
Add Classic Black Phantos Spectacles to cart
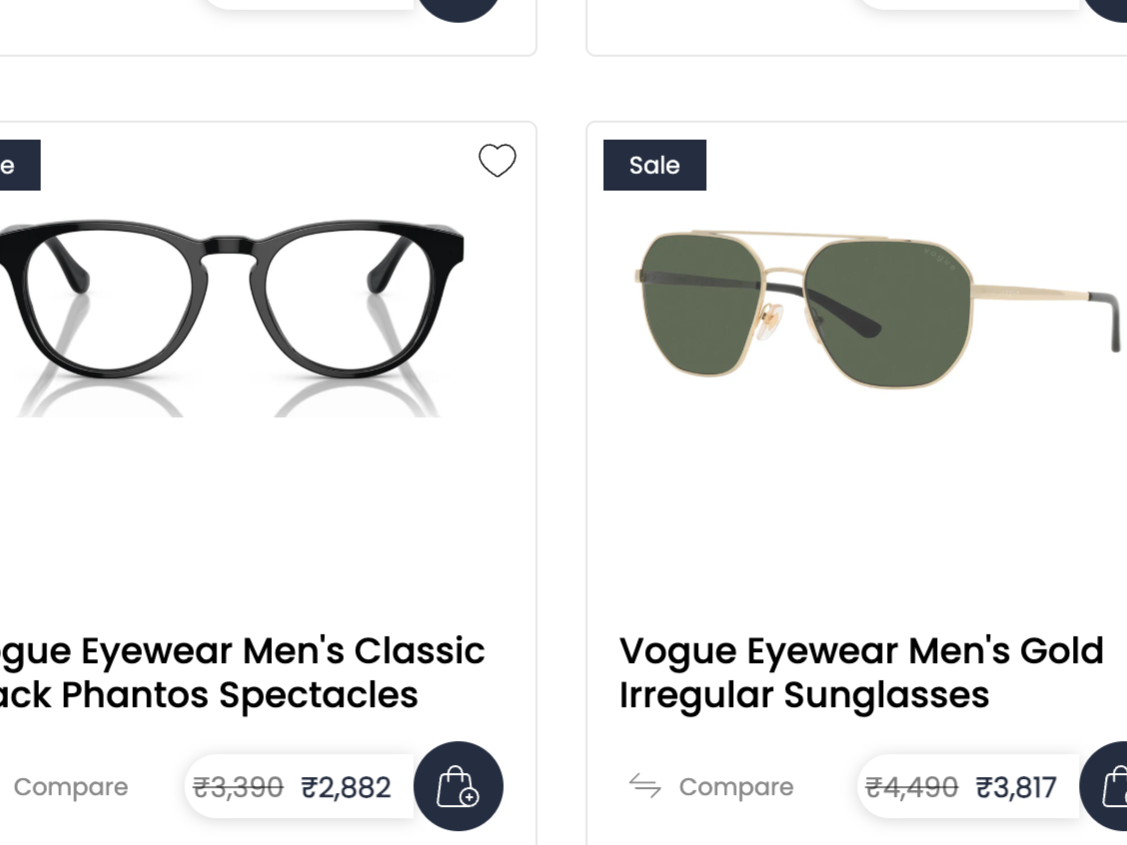(459, 786)
